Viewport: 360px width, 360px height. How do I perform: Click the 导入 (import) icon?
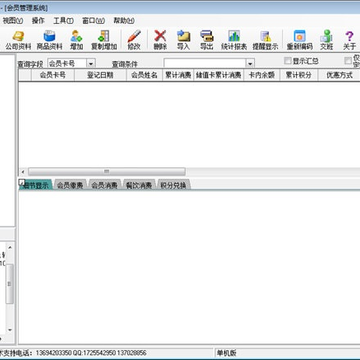coord(183,40)
